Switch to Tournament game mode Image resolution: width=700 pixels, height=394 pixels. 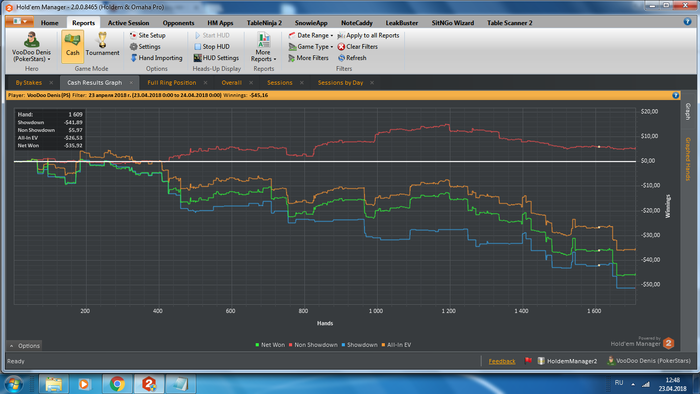[102, 45]
